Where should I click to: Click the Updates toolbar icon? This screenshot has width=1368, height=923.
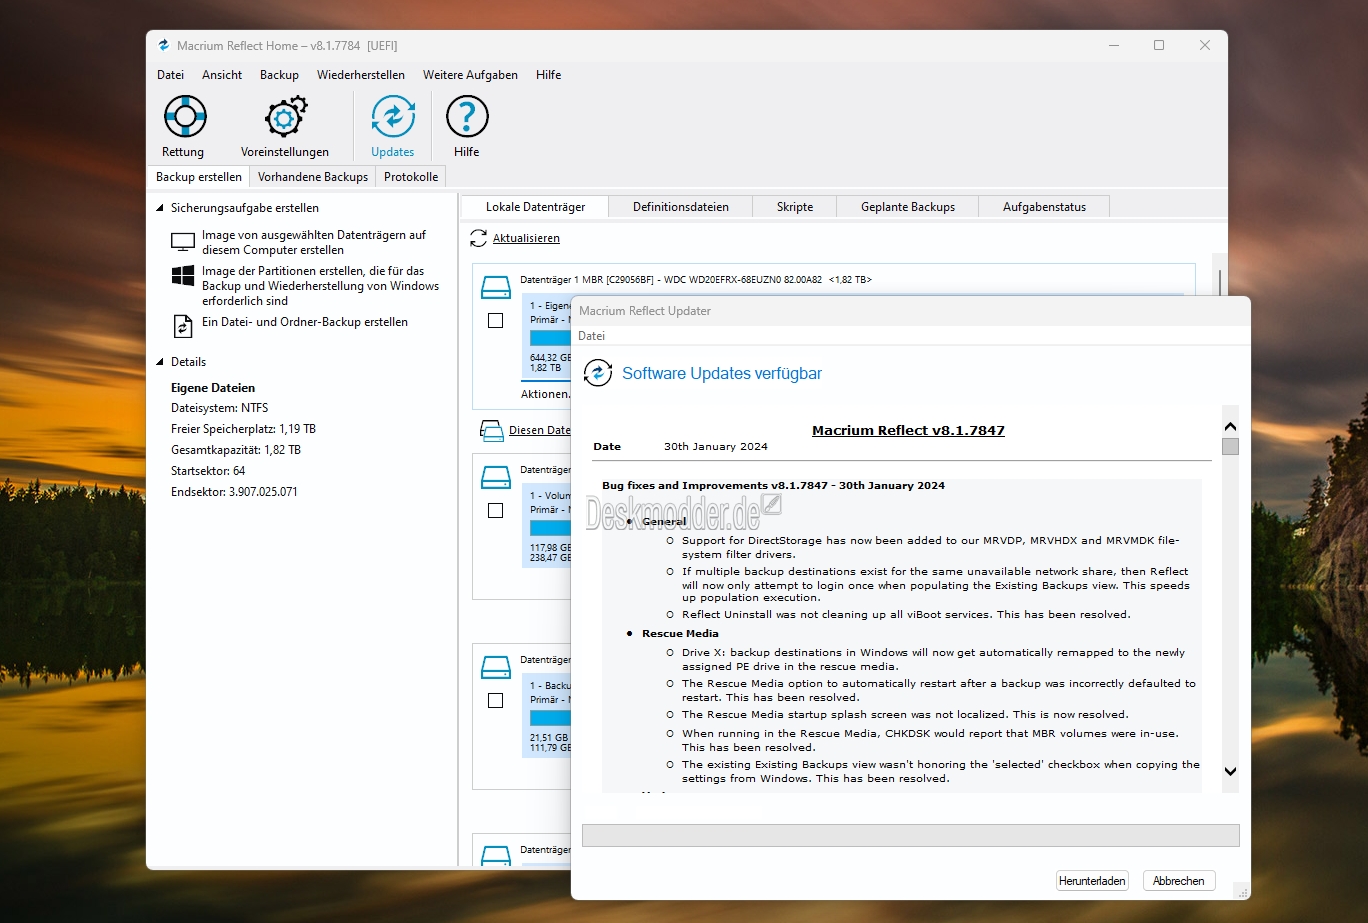click(392, 117)
